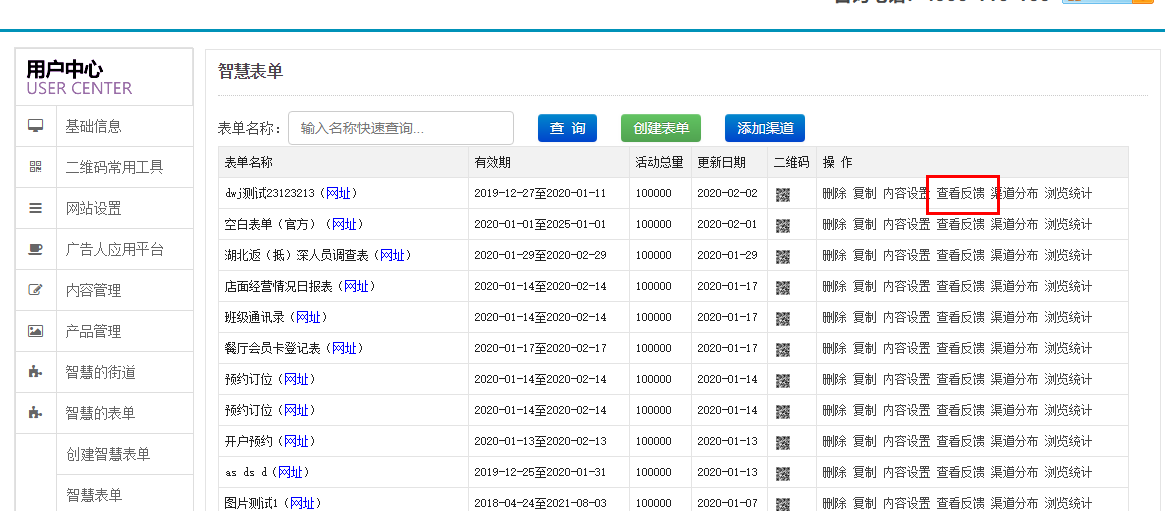The height and width of the screenshot is (511, 1165).
Task: Focus the 表单名称 search input field
Action: tap(400, 128)
